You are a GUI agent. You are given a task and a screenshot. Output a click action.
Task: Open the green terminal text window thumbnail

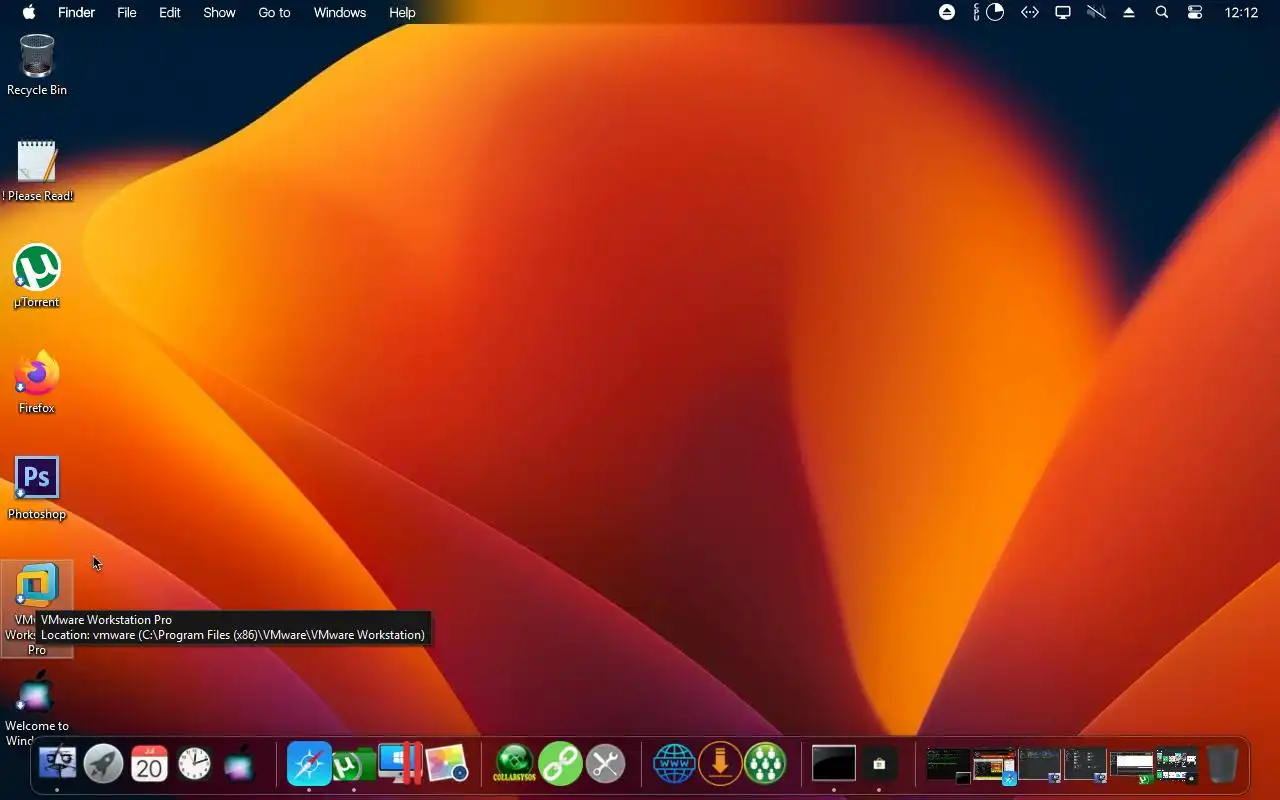click(948, 765)
